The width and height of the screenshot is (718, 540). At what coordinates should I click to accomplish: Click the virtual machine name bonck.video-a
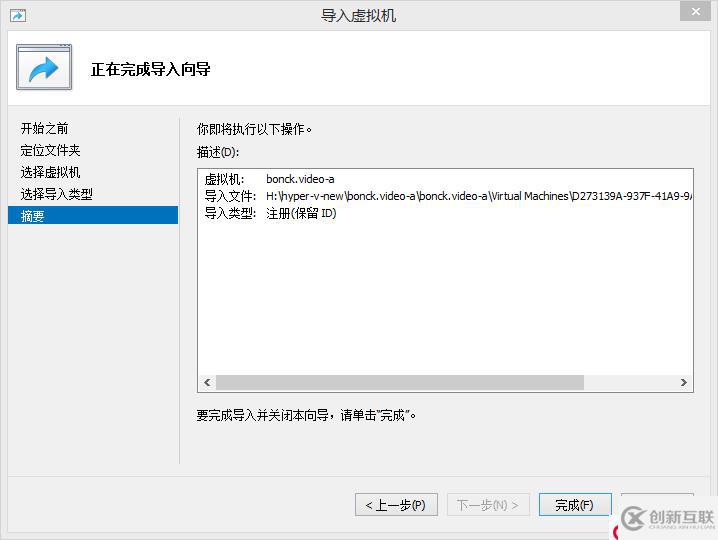point(300,179)
